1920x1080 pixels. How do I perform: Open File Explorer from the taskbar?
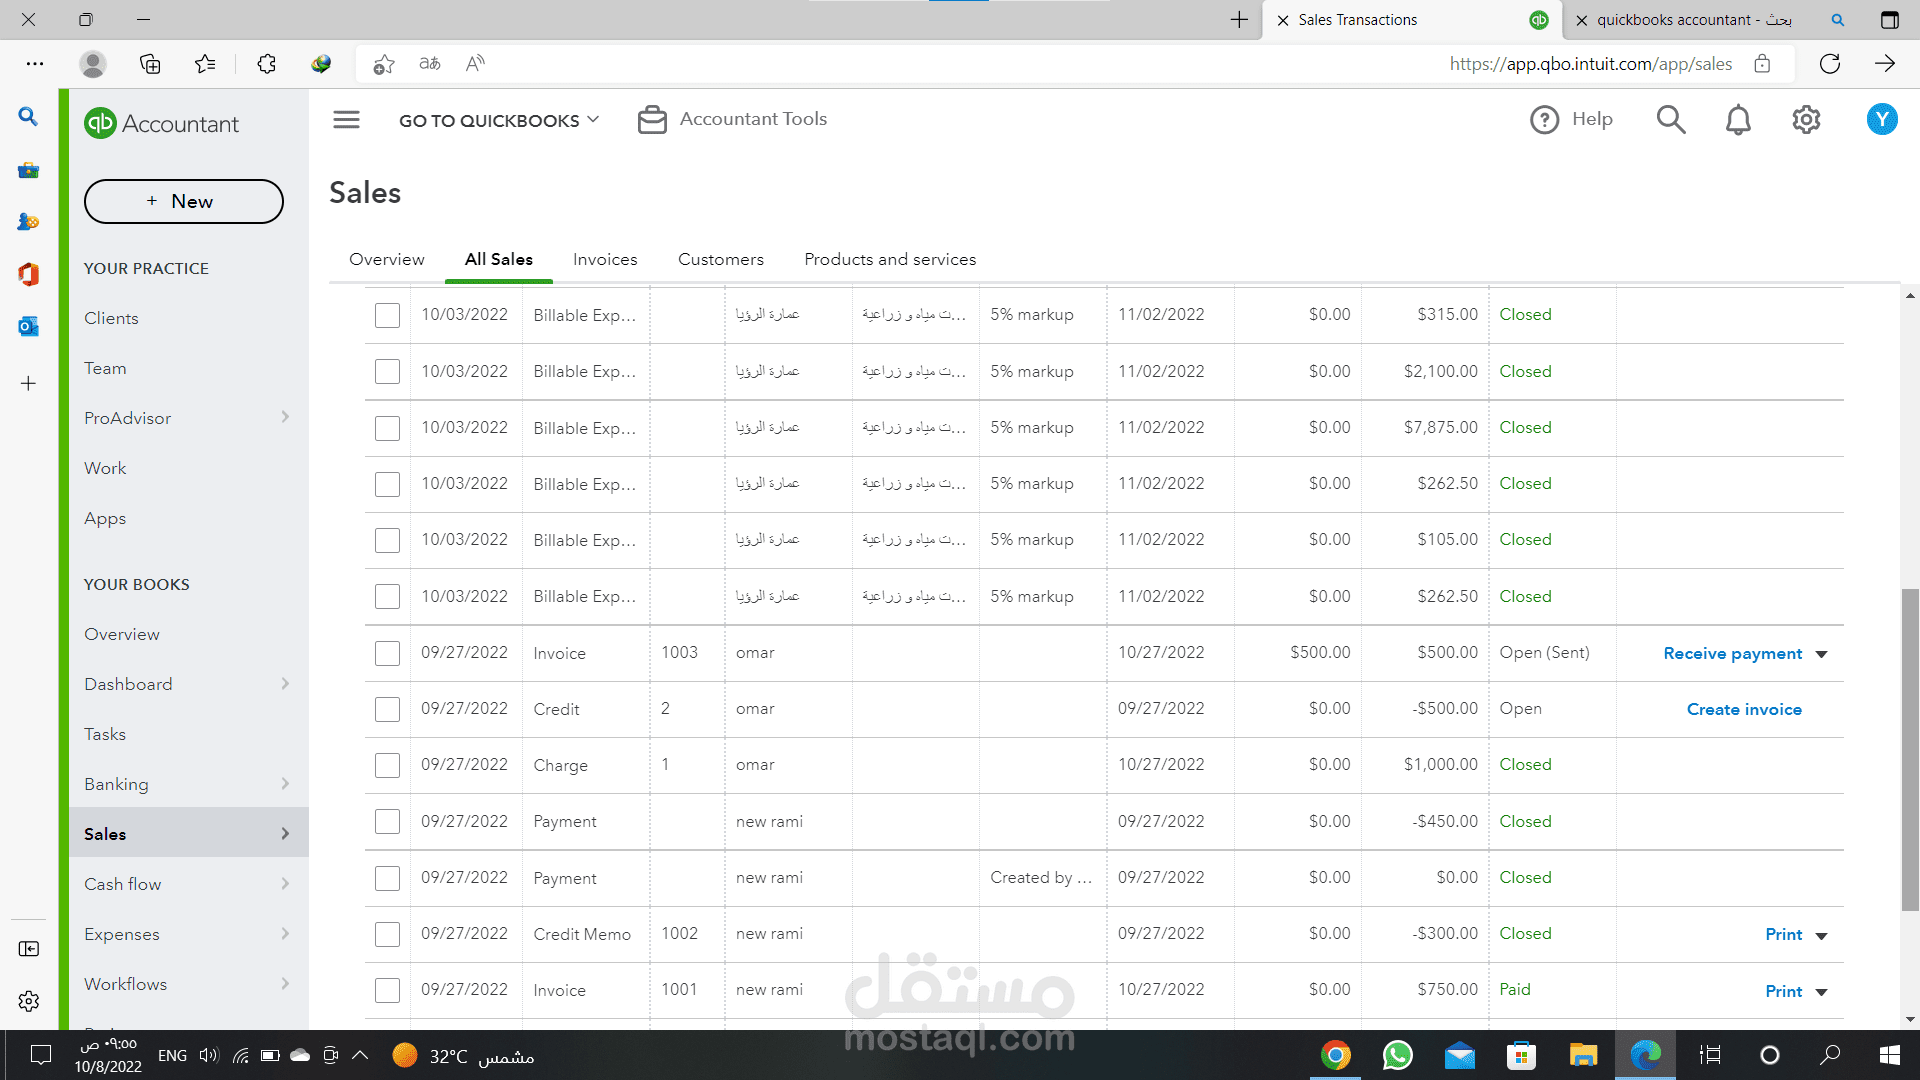[1583, 1055]
